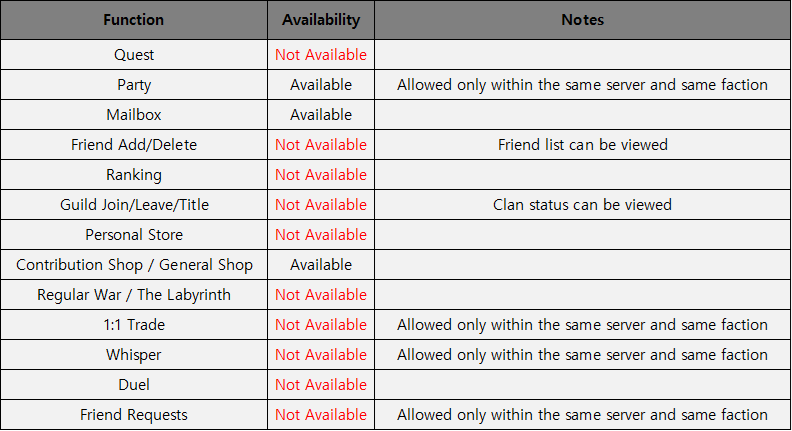792x431 pixels.
Task: Click the Friend Add/Delete cell
Action: [x=134, y=145]
